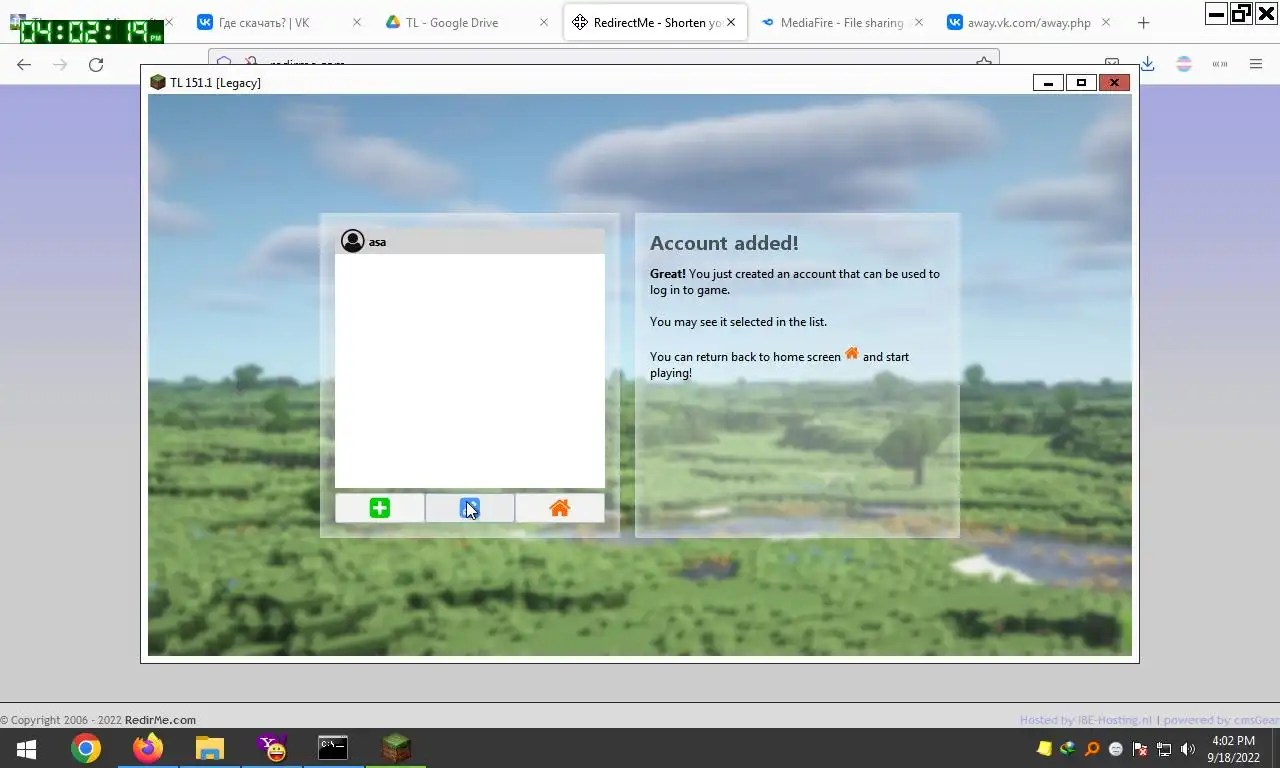This screenshot has height=768, width=1280.
Task: Select the asa account in the list
Action: [x=470, y=241]
